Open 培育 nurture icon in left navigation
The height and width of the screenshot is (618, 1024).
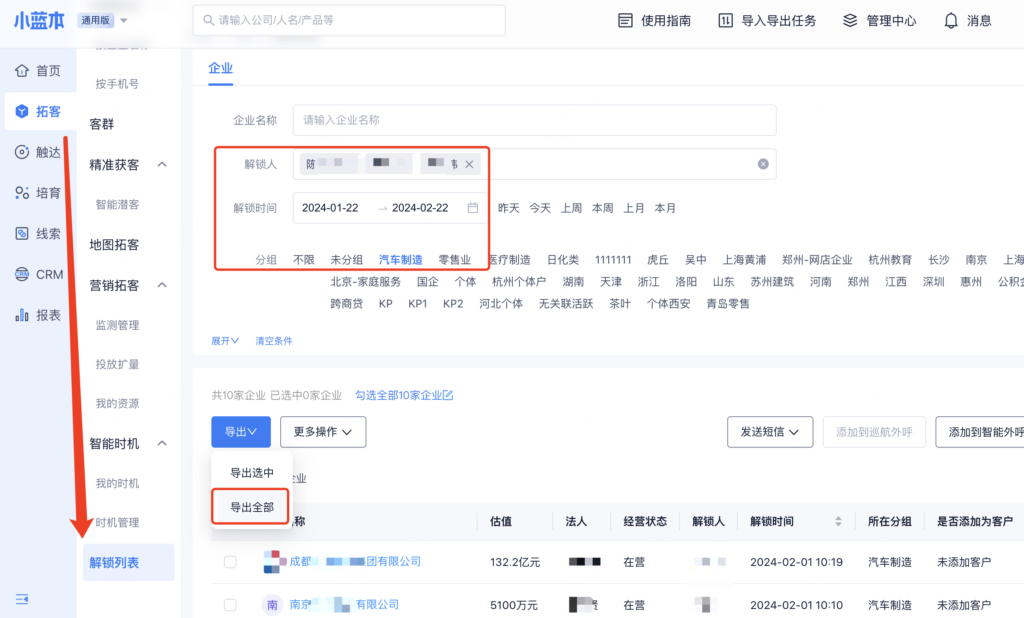coord(22,193)
